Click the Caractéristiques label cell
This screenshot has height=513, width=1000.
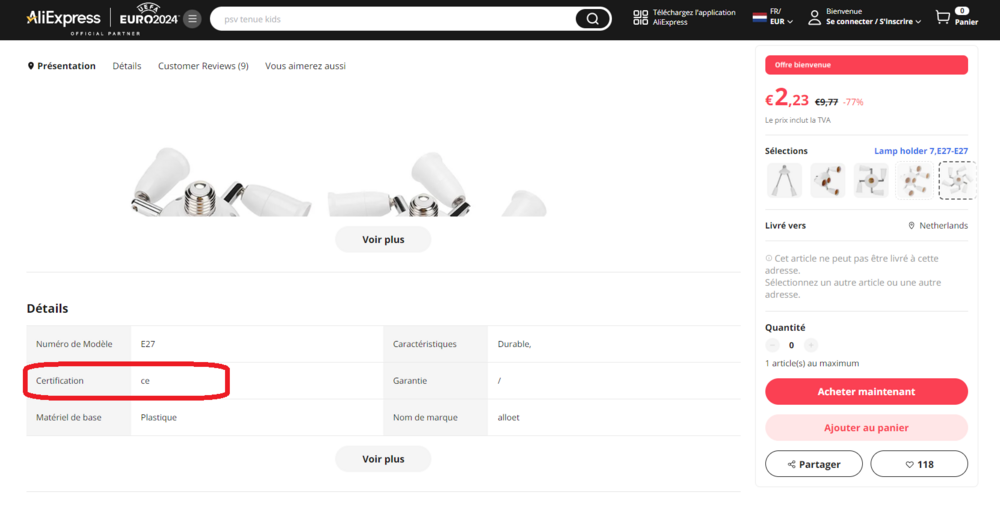[436, 344]
